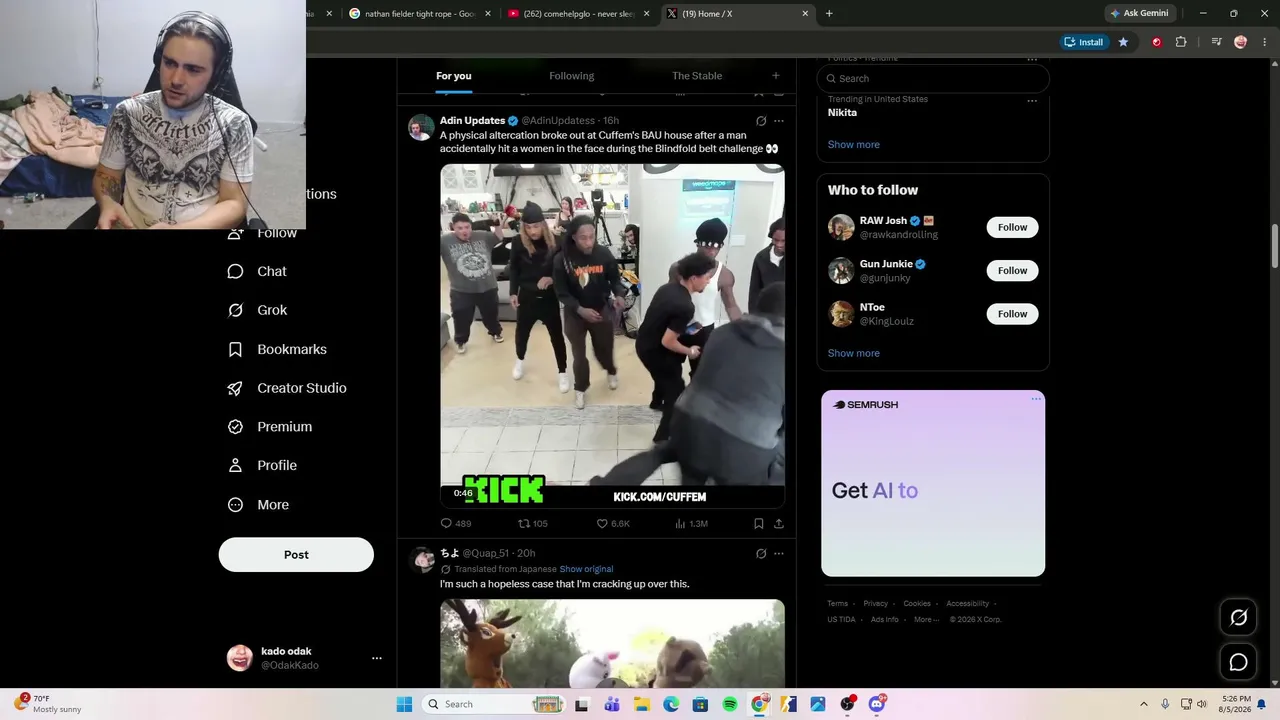This screenshot has height=720, width=1280.
Task: Show more accounts to follow
Action: [x=853, y=353]
